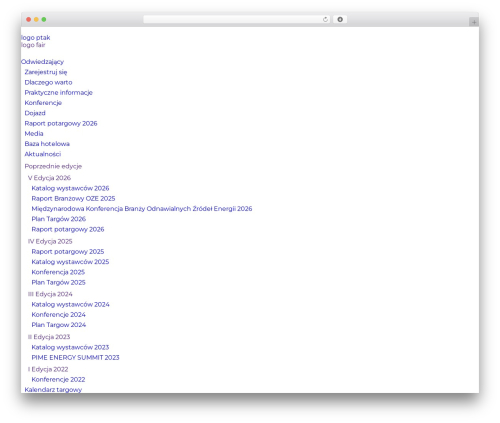This screenshot has width=500, height=423.
Task: Open PIME ENERGY SUMMIT 2023
Action: 75,358
